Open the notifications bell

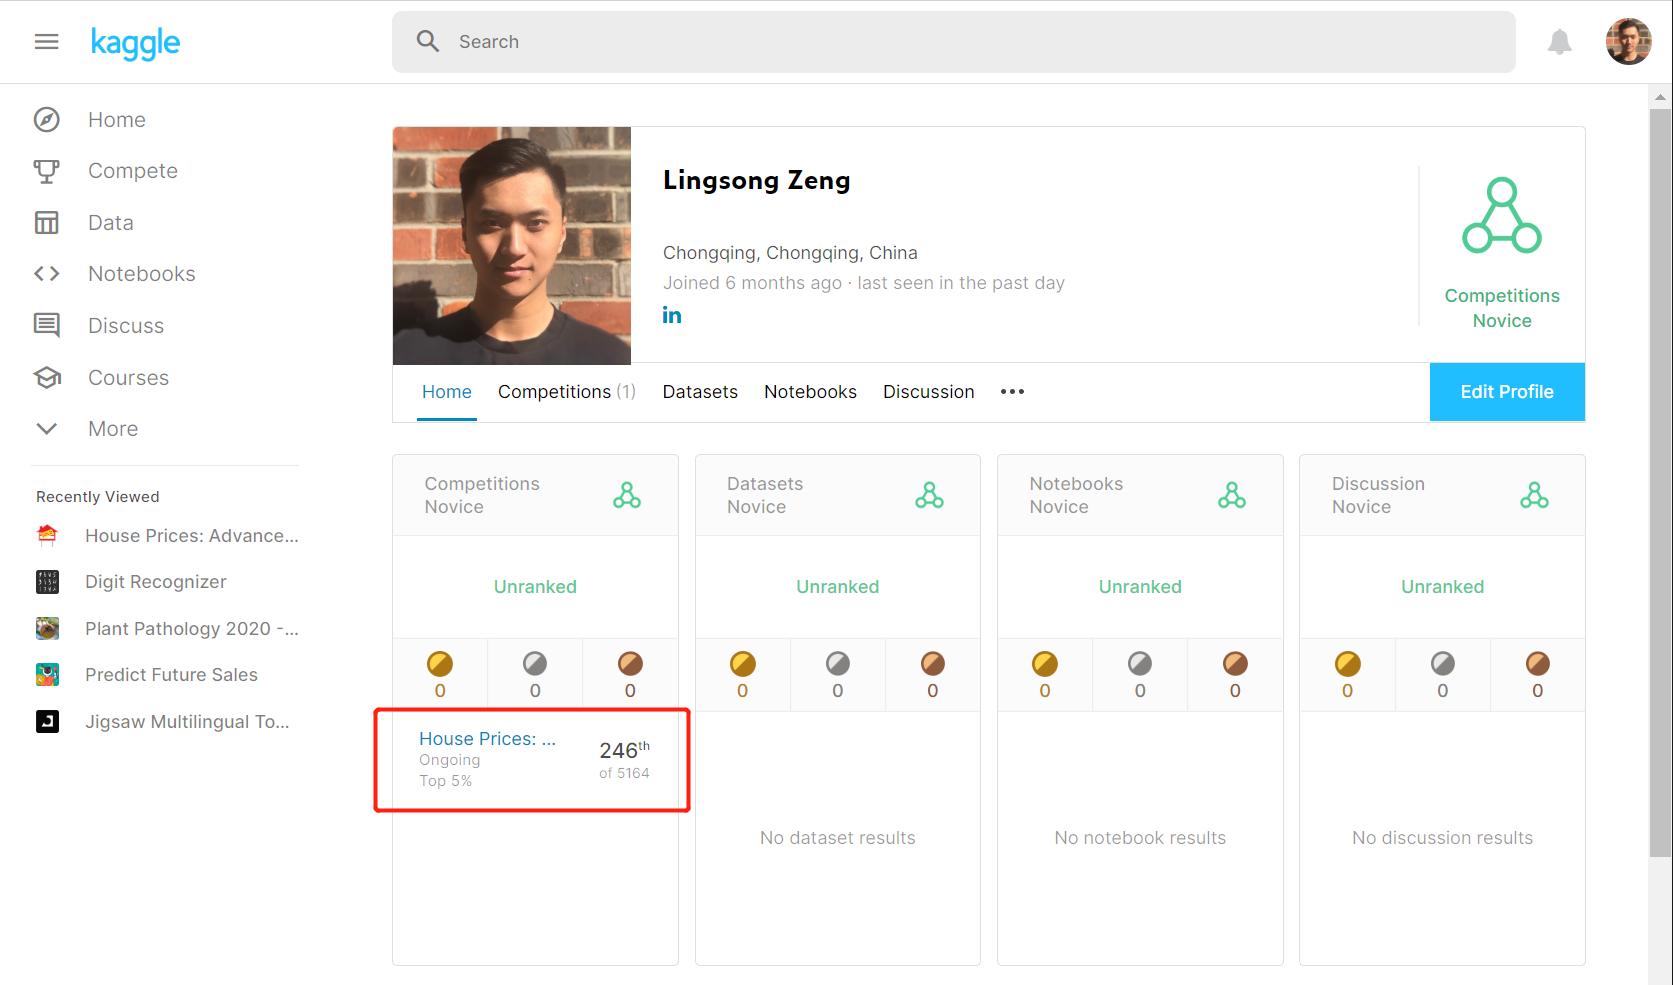click(x=1559, y=42)
